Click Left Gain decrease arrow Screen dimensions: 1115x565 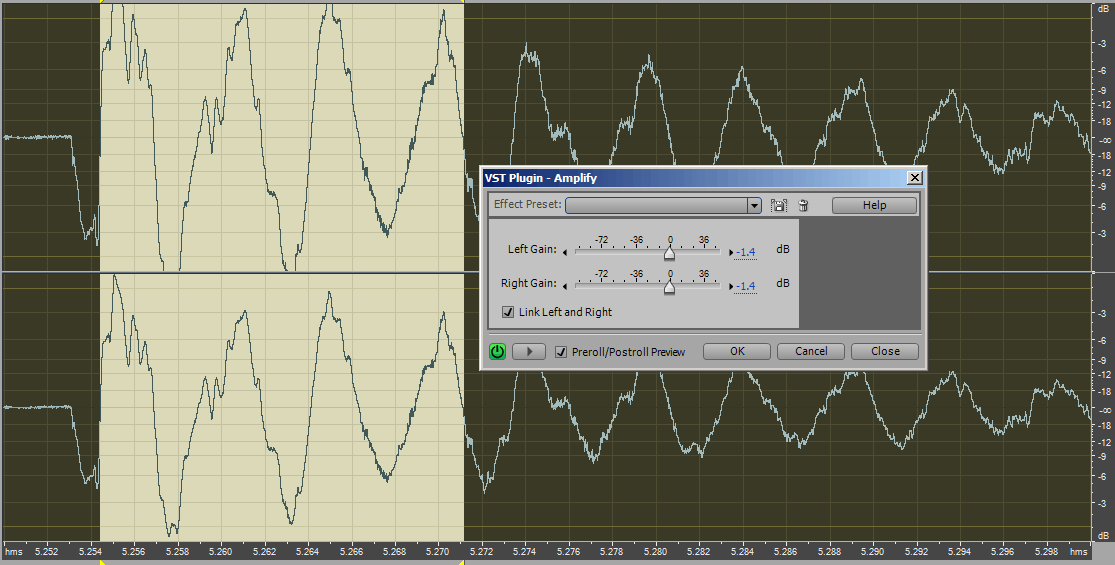565,252
